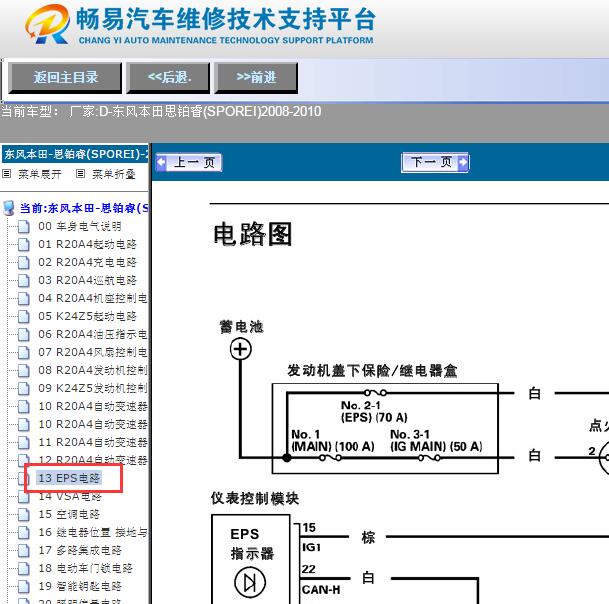The width and height of the screenshot is (609, 604).
Task: Go forward with the >>前进 button
Action: coord(256,78)
